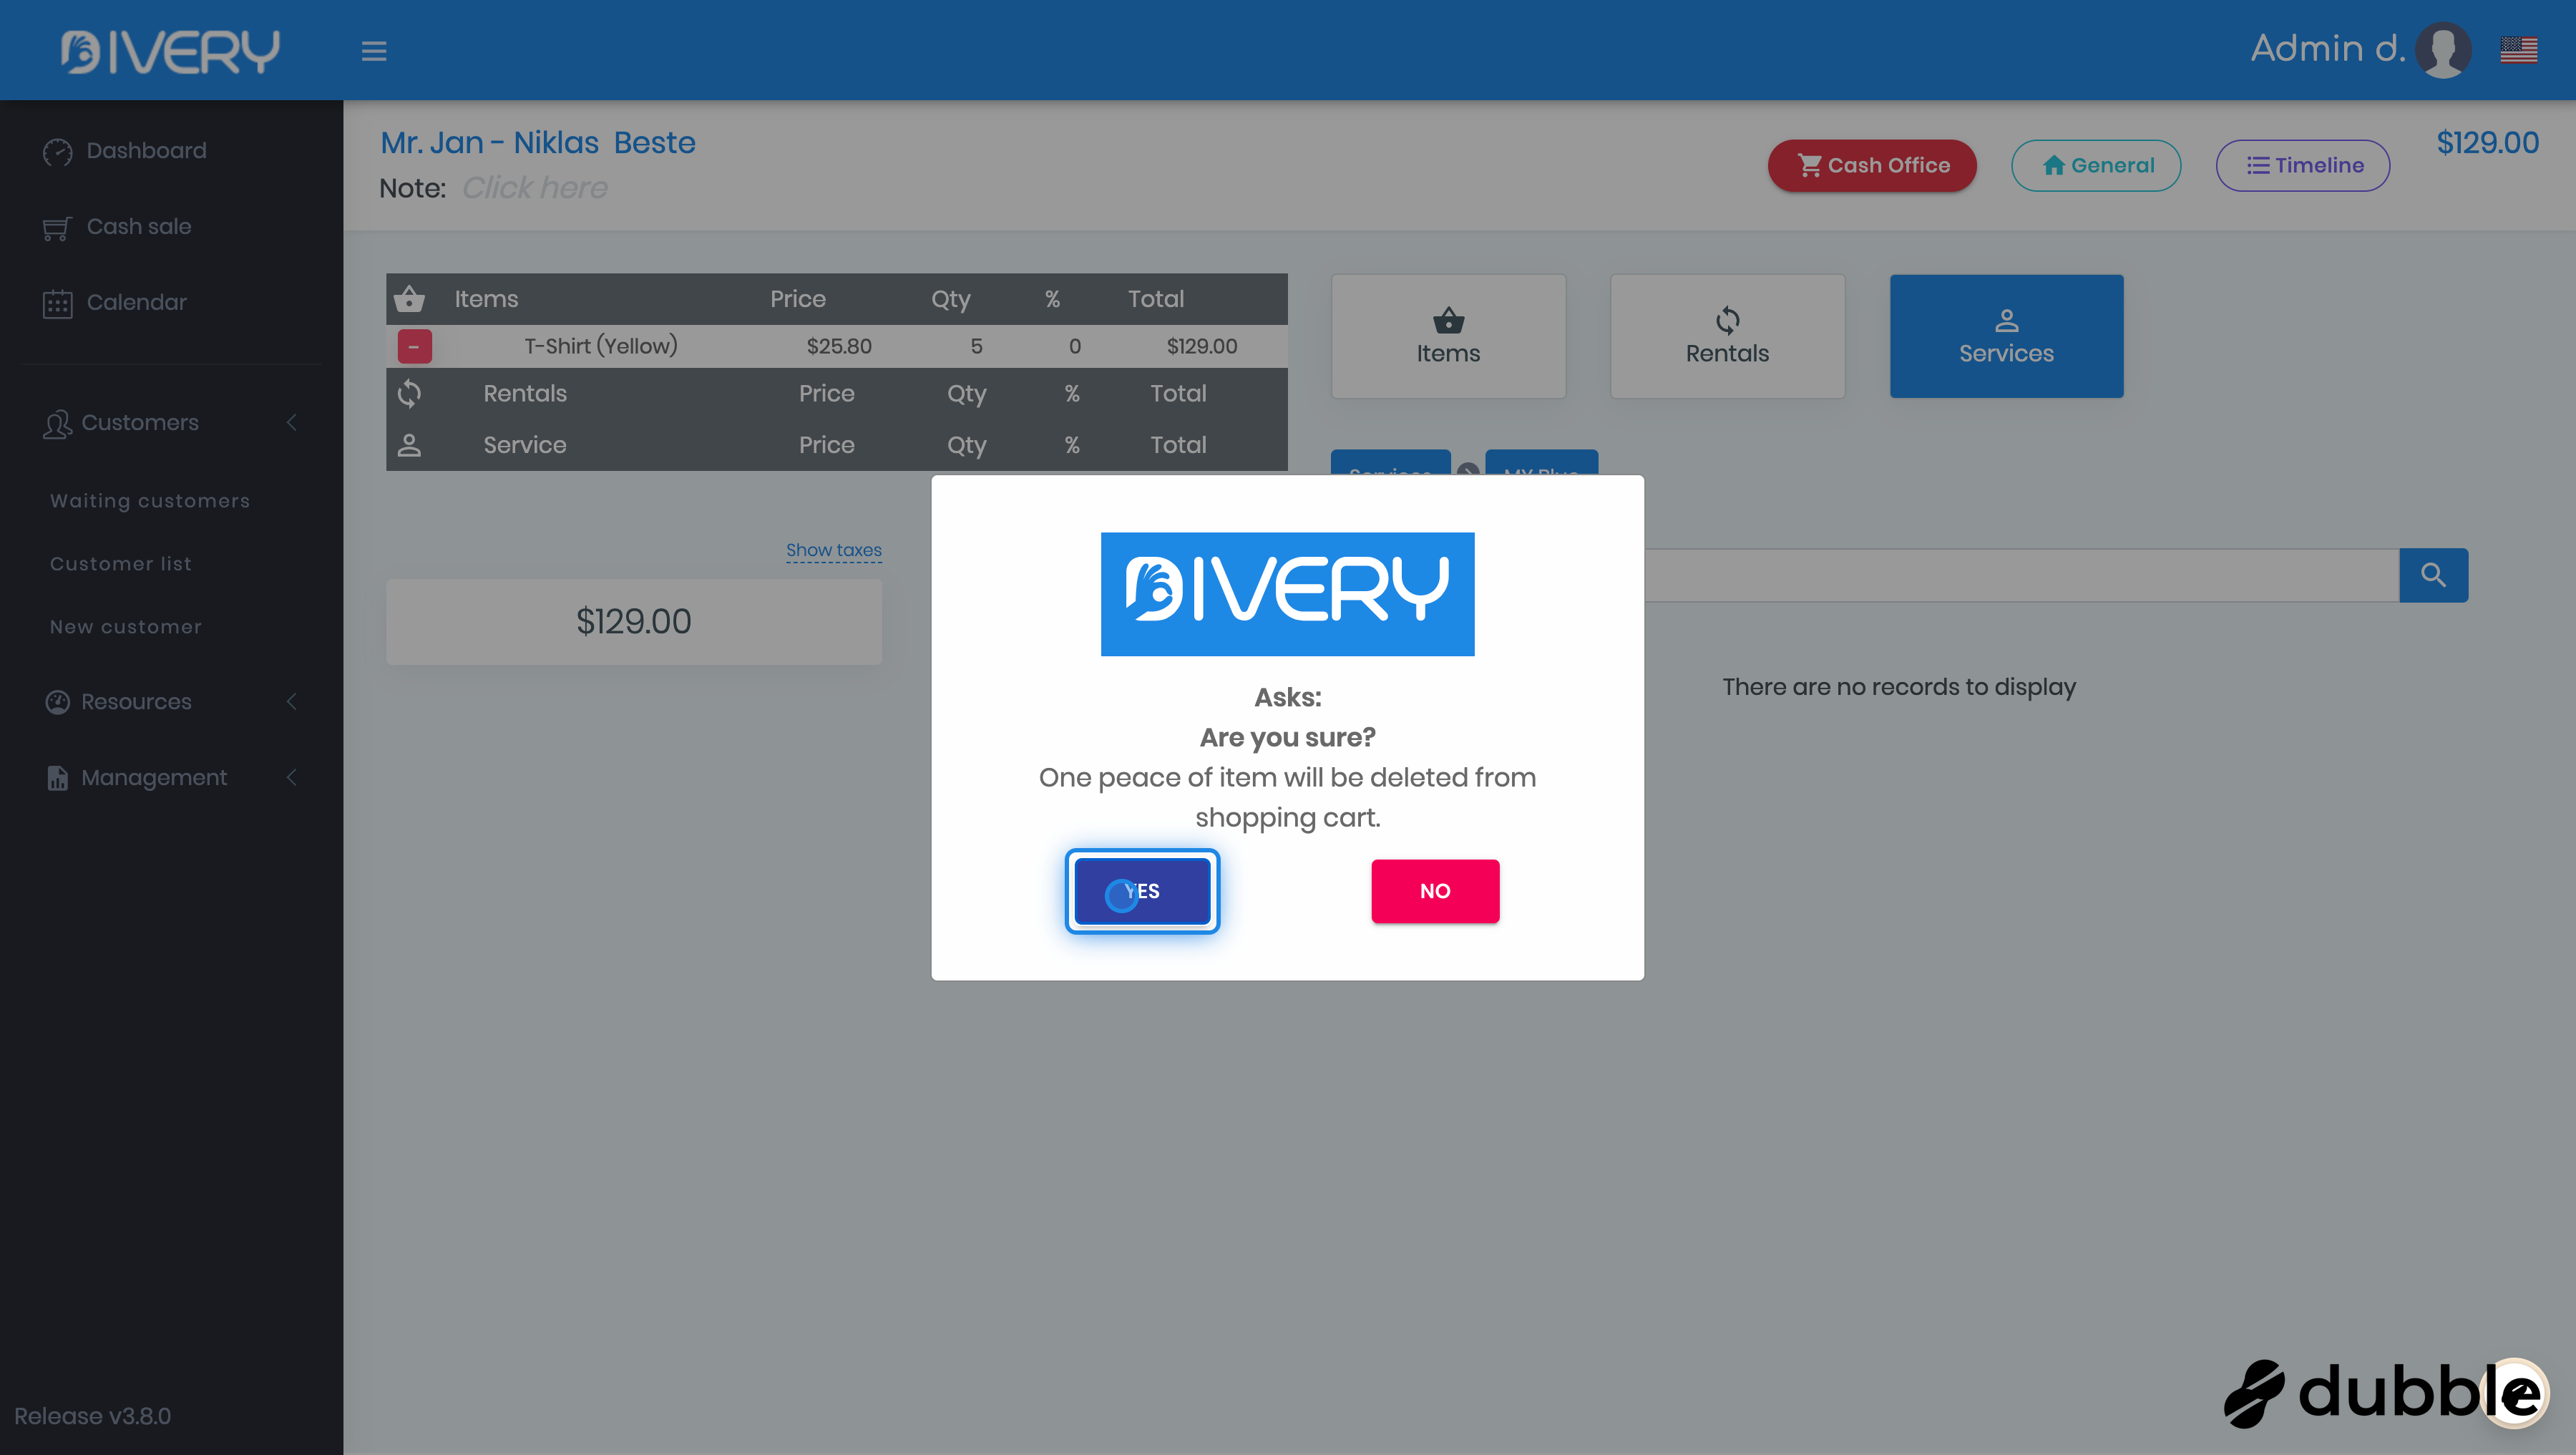Click the Note 'Click here' field
The height and width of the screenshot is (1455, 2576).
[534, 188]
